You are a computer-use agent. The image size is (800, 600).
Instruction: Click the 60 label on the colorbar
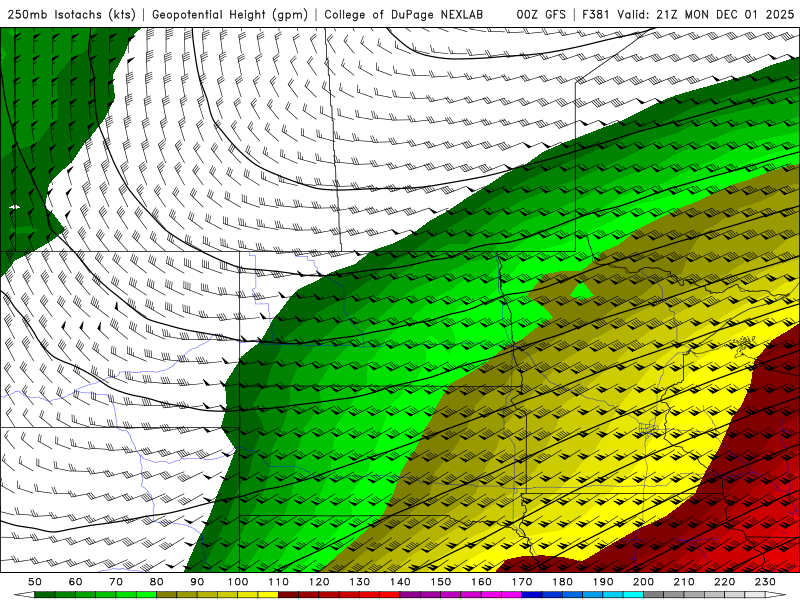[76, 582]
